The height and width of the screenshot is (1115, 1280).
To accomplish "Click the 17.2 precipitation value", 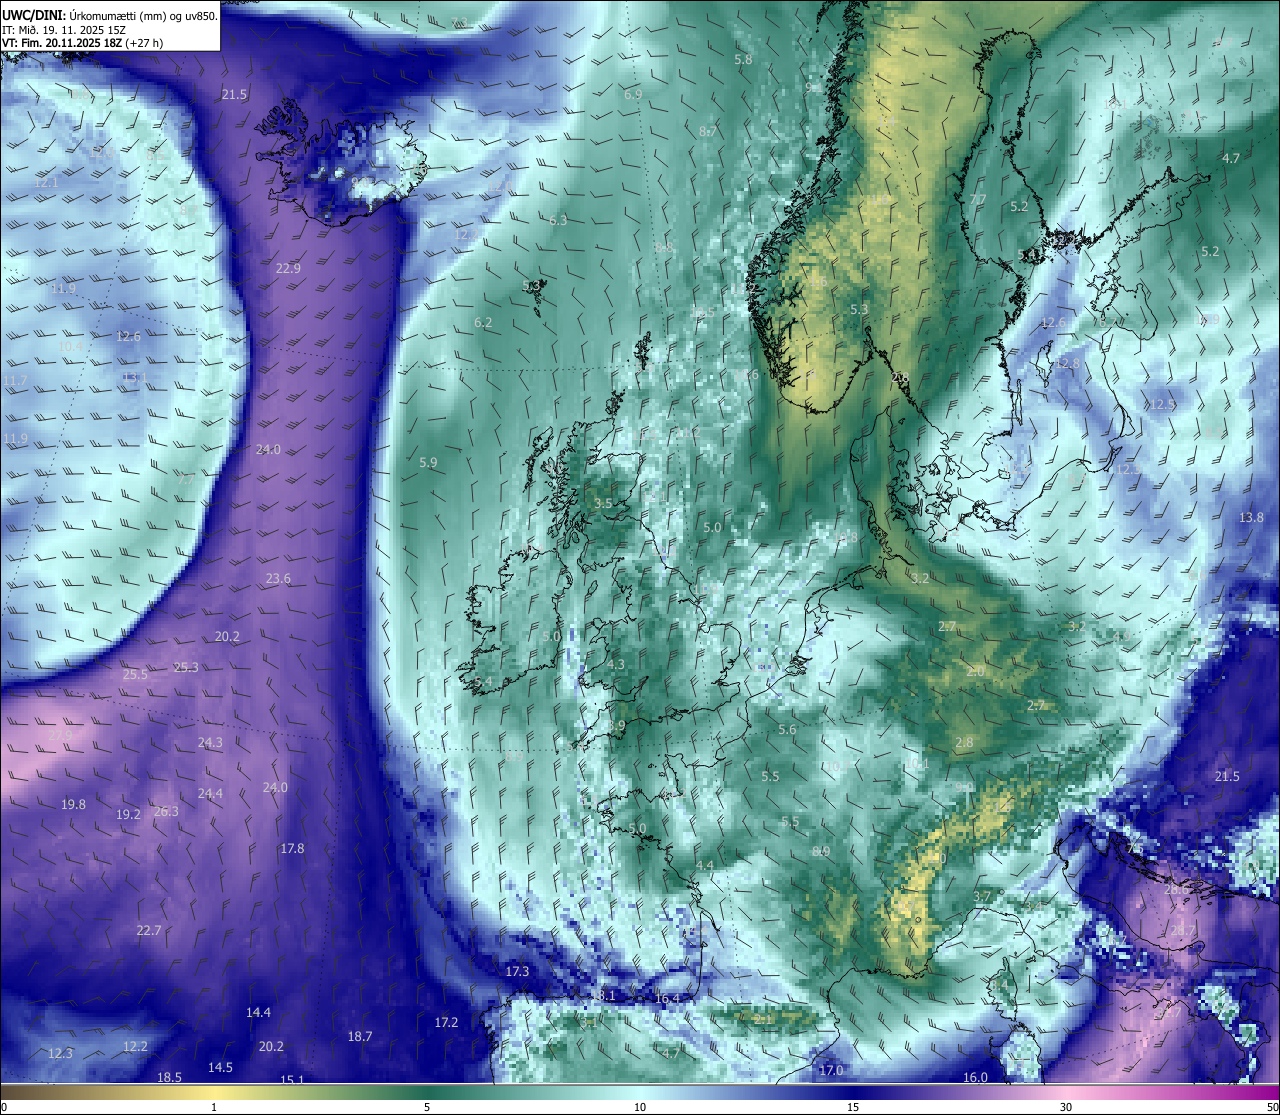I will tap(446, 1023).
